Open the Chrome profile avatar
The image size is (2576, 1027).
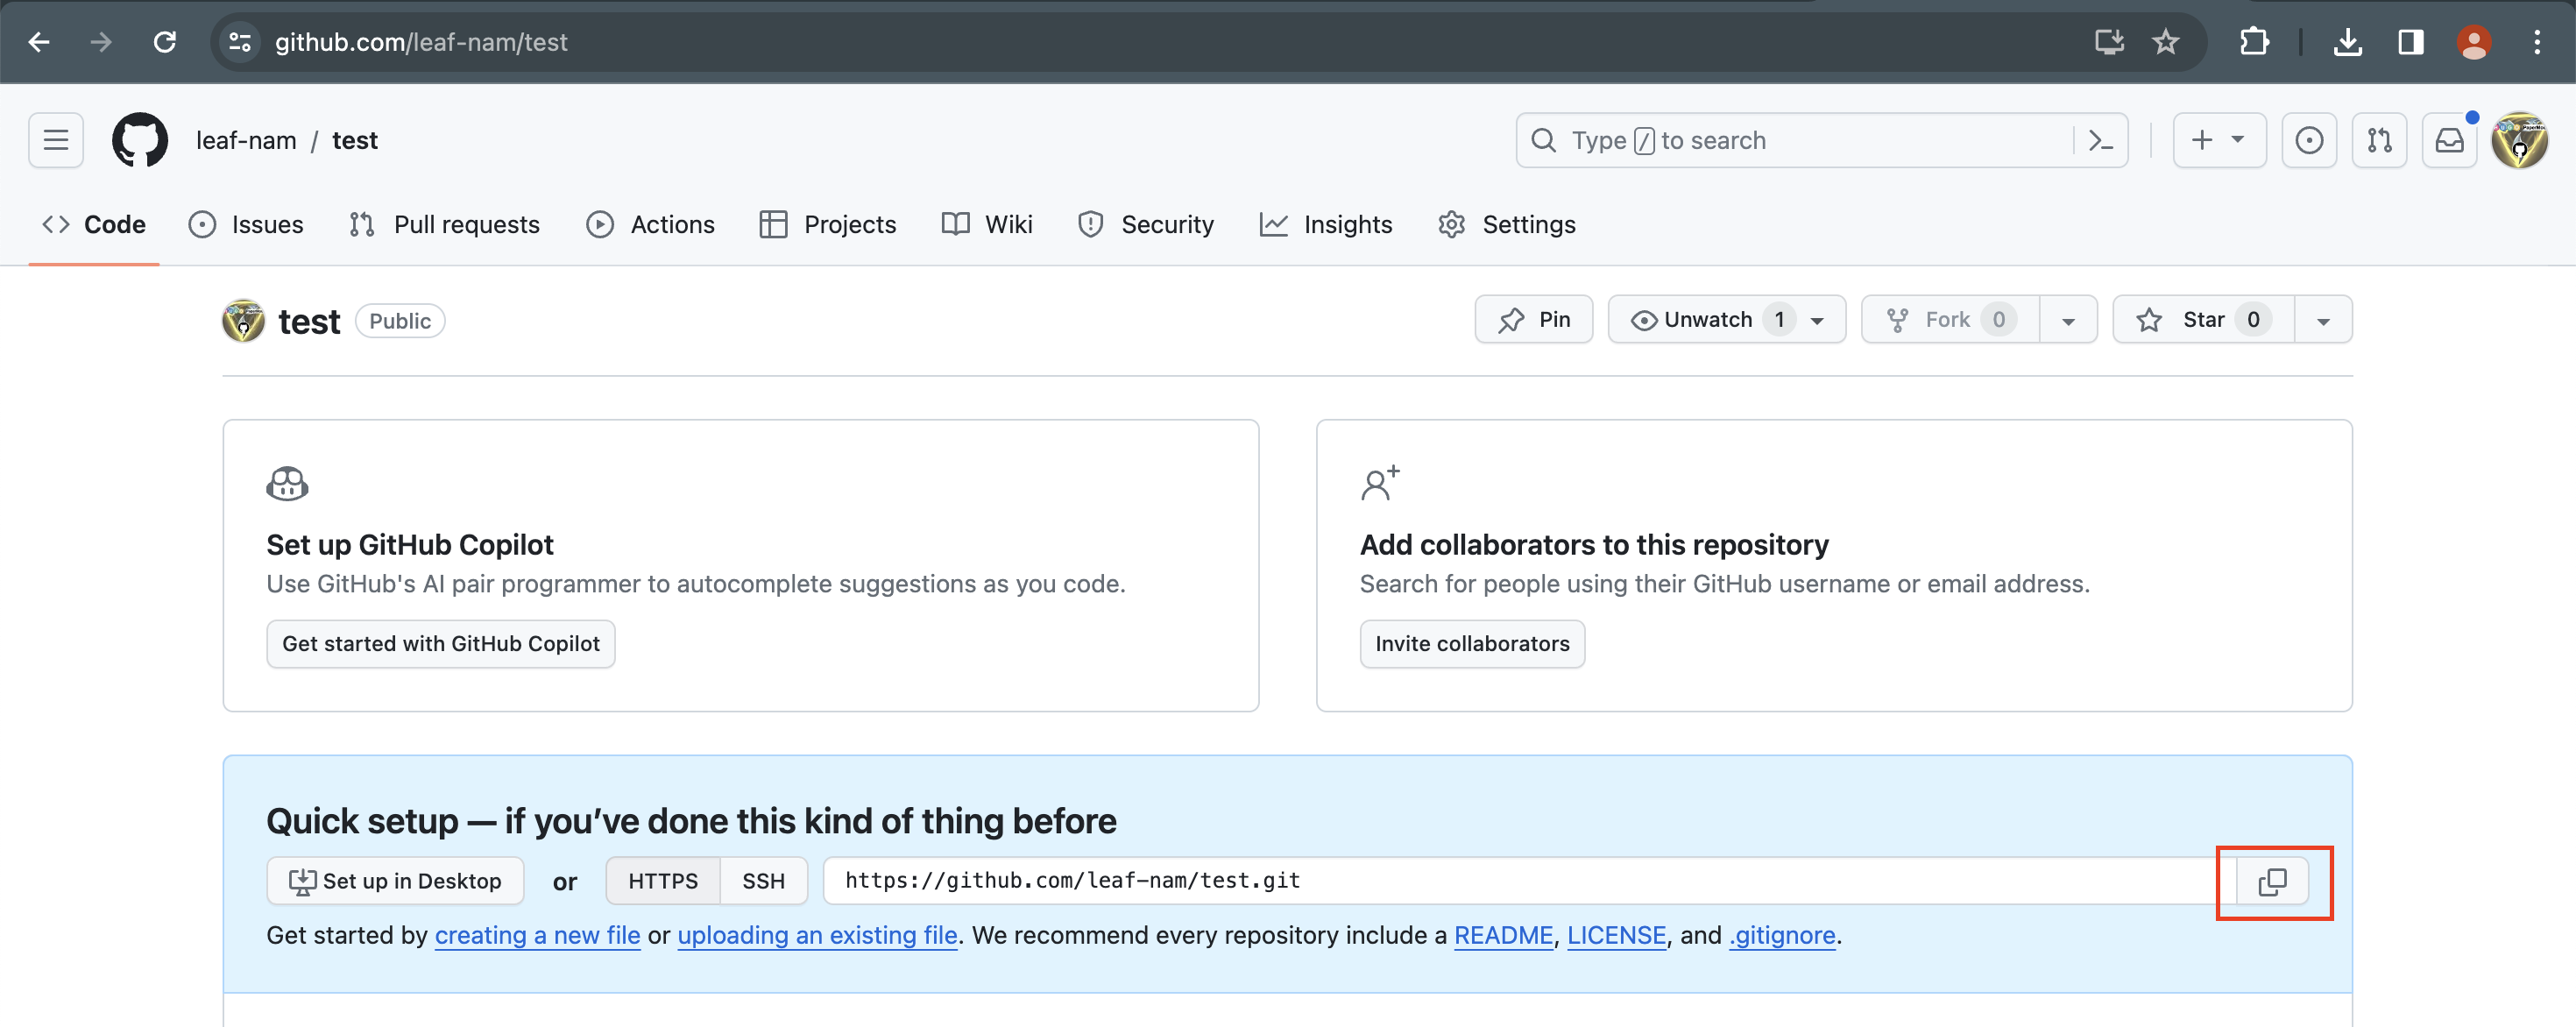(2474, 42)
